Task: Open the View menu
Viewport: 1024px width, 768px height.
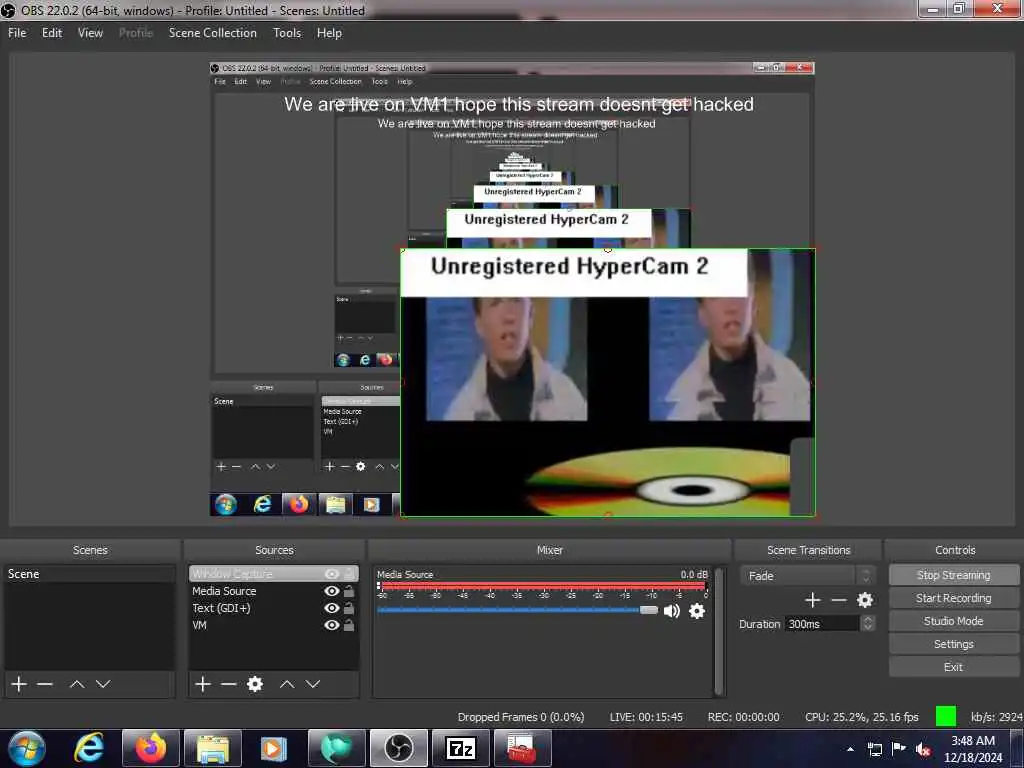Action: click(x=90, y=33)
